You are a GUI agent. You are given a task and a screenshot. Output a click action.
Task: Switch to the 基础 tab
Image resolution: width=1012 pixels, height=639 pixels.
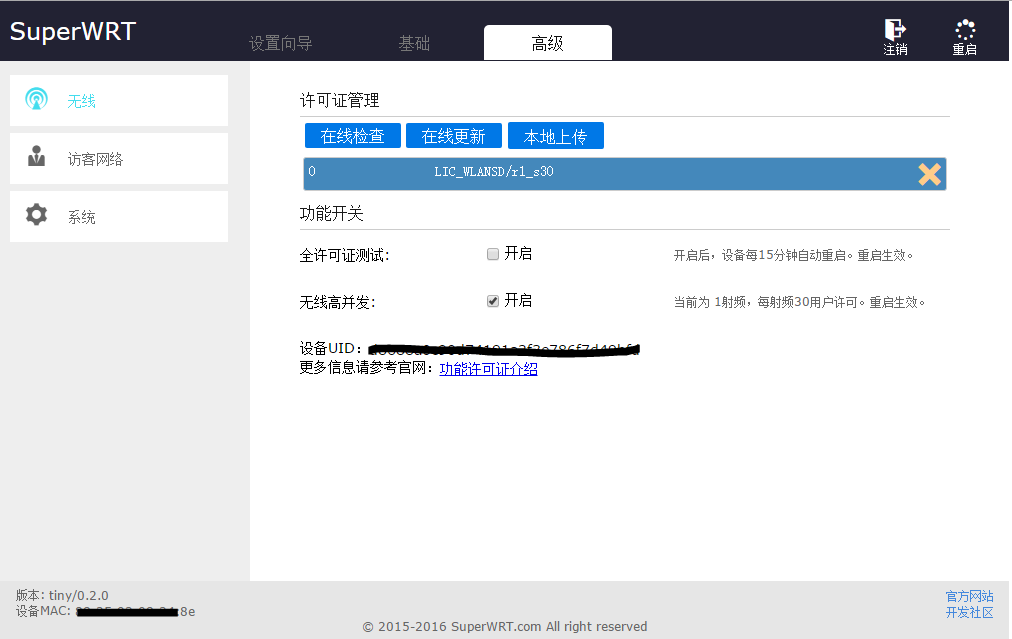pyautogui.click(x=414, y=43)
